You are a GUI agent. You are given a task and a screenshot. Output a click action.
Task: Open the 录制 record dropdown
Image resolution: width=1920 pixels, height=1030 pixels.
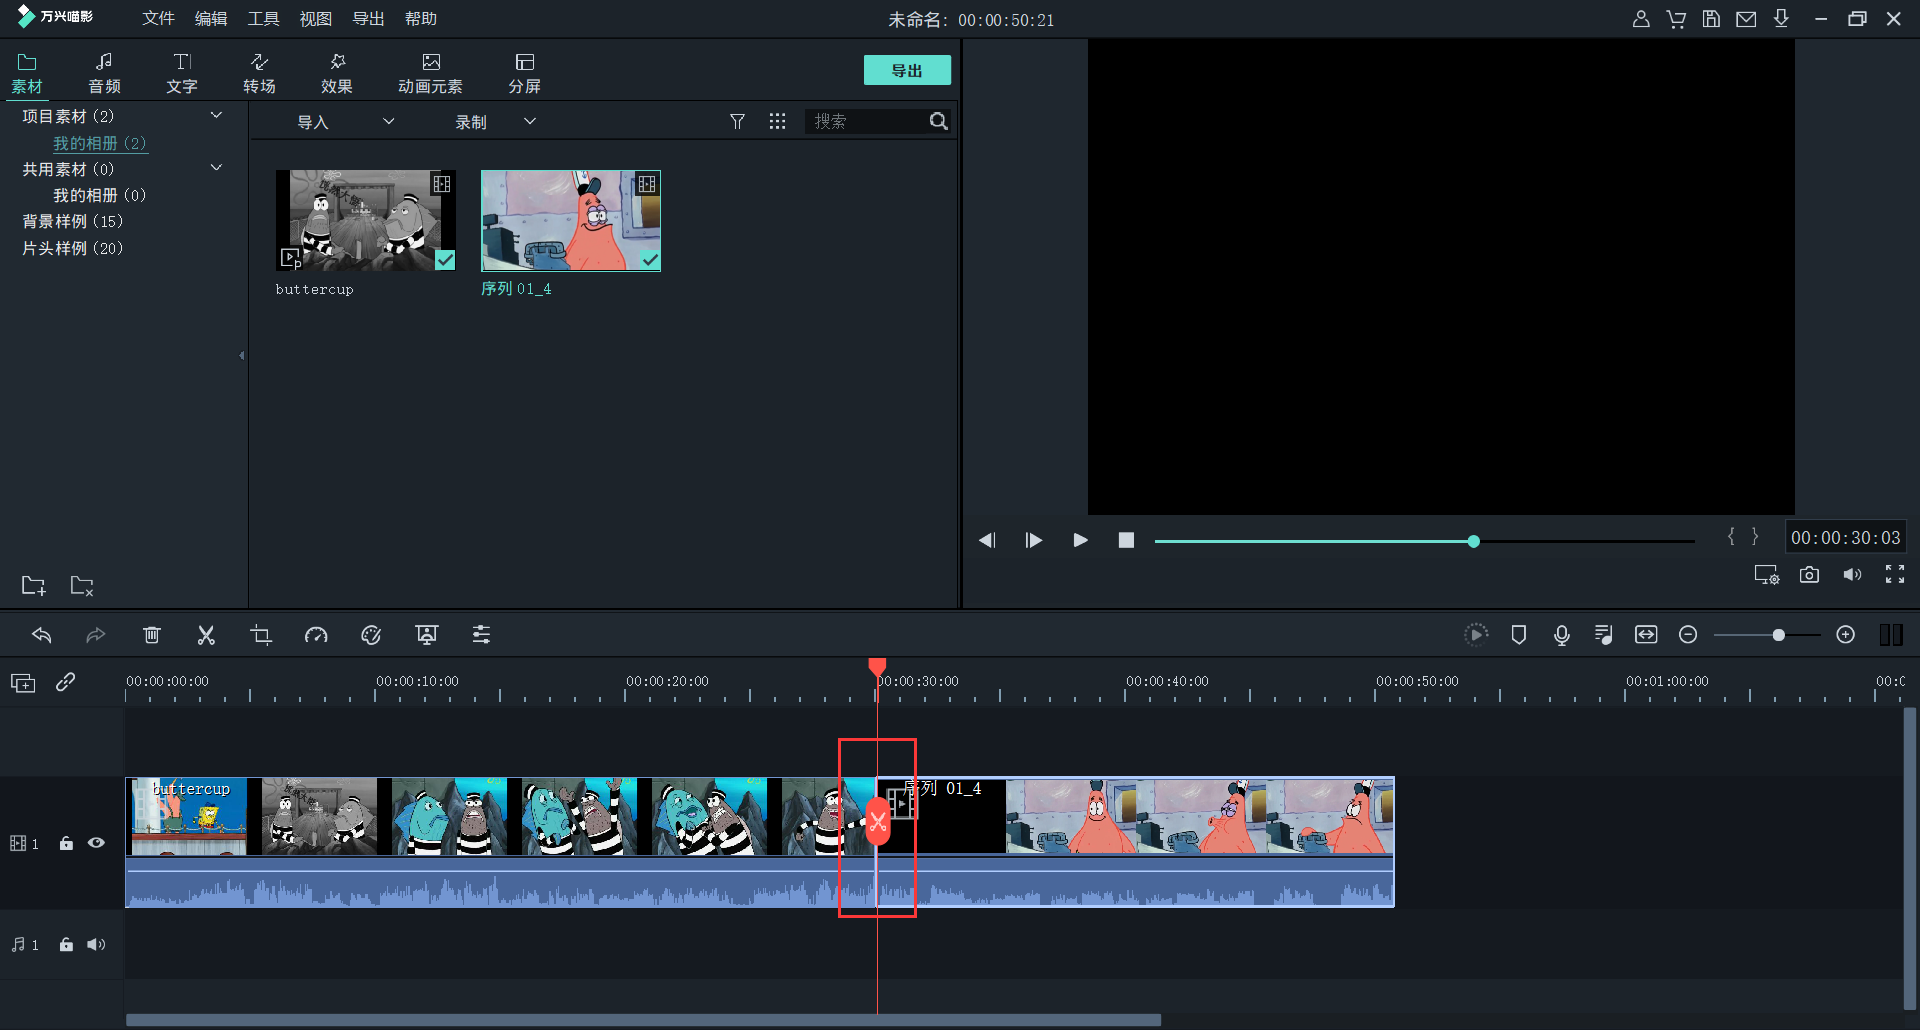tap(530, 122)
